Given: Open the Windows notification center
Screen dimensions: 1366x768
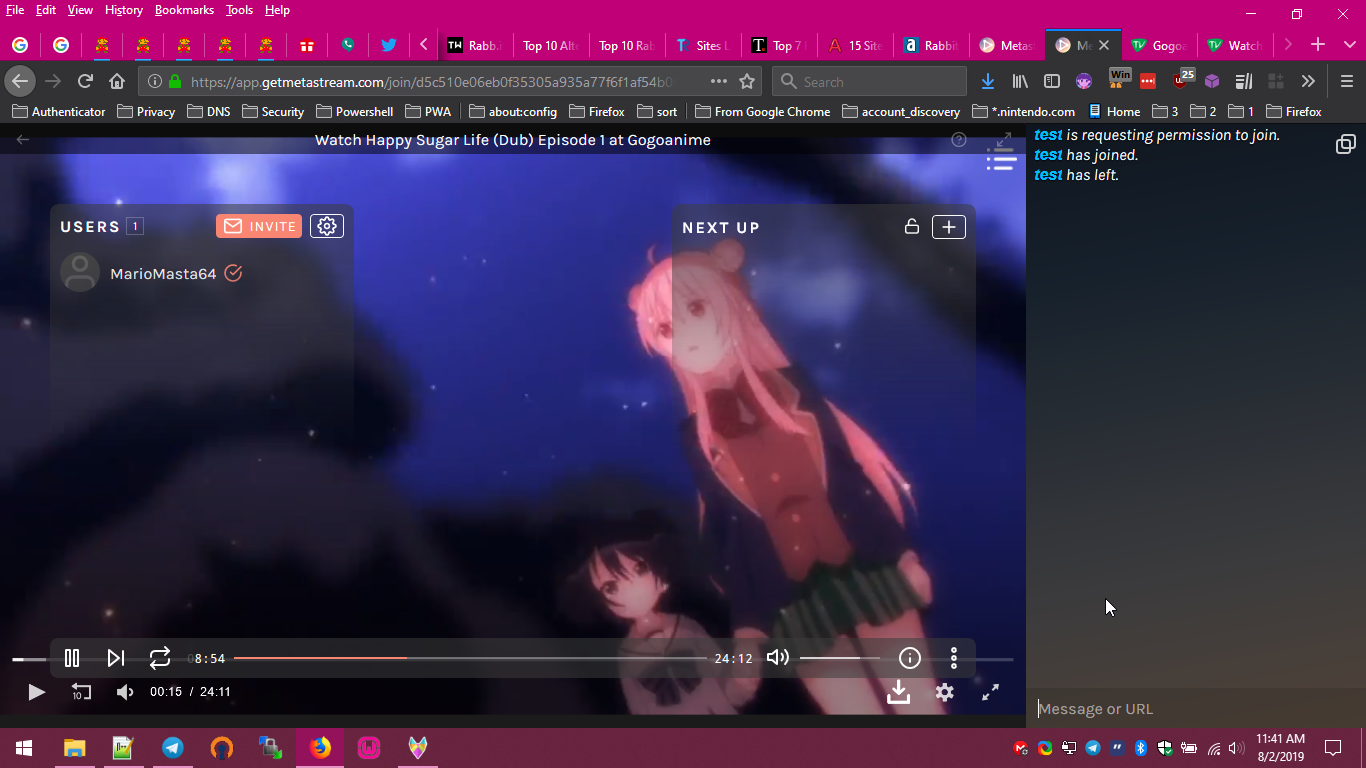Looking at the screenshot, I should [x=1333, y=748].
